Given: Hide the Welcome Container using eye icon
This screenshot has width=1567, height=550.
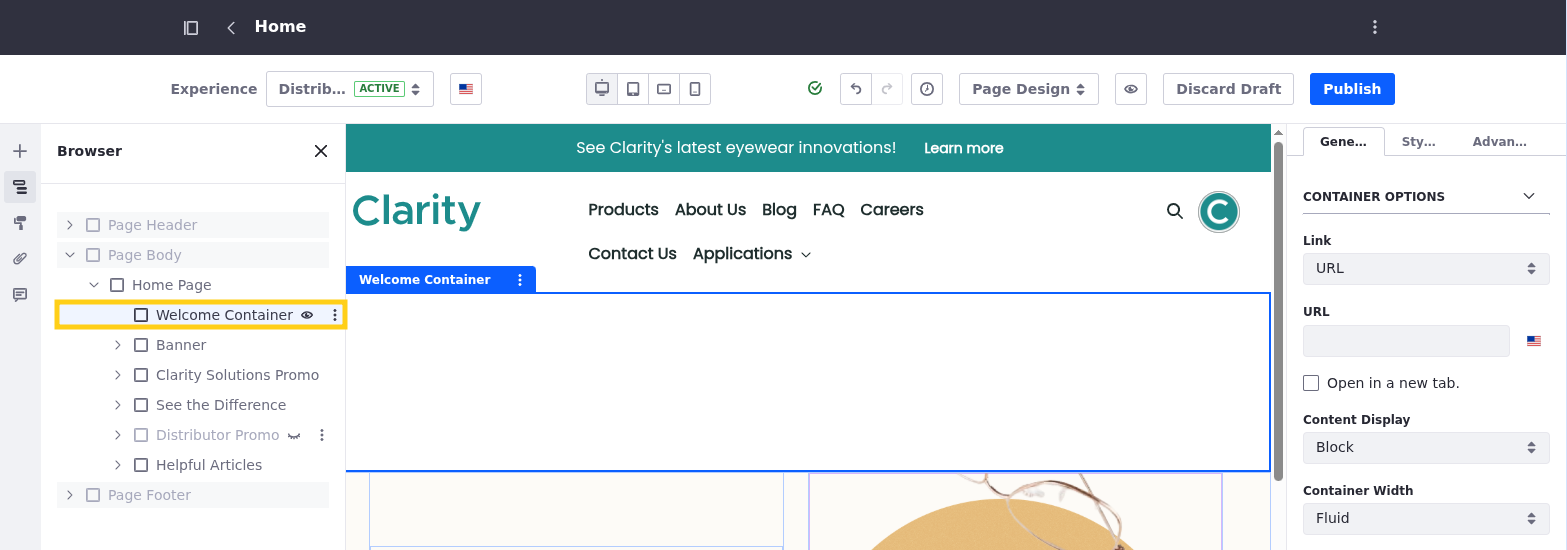Looking at the screenshot, I should [308, 315].
